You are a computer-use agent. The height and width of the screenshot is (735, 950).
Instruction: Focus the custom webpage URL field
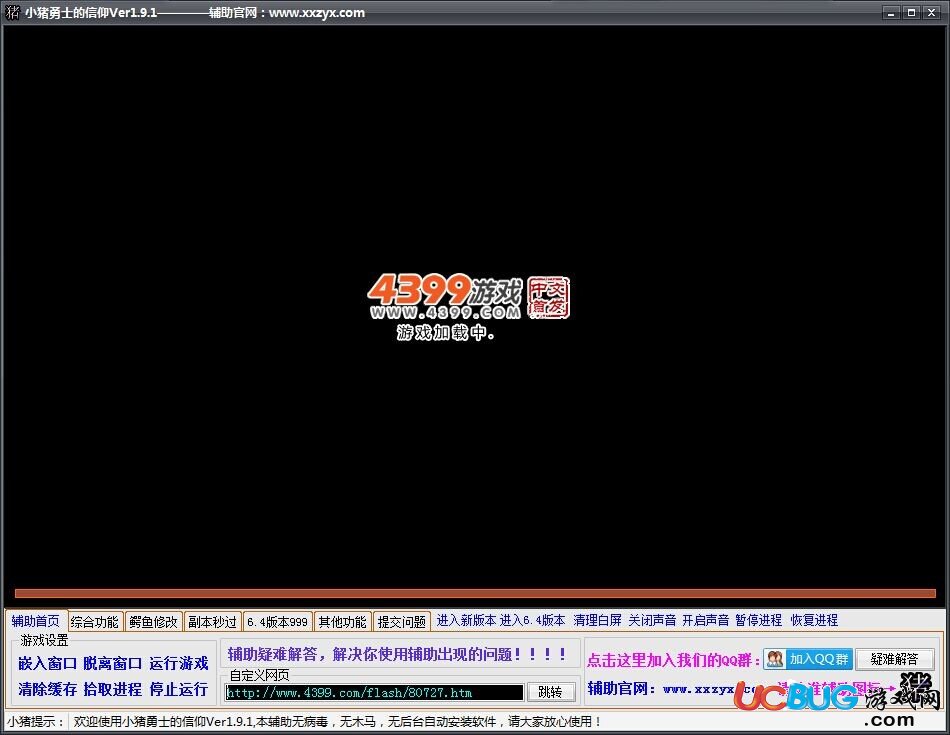[x=374, y=692]
